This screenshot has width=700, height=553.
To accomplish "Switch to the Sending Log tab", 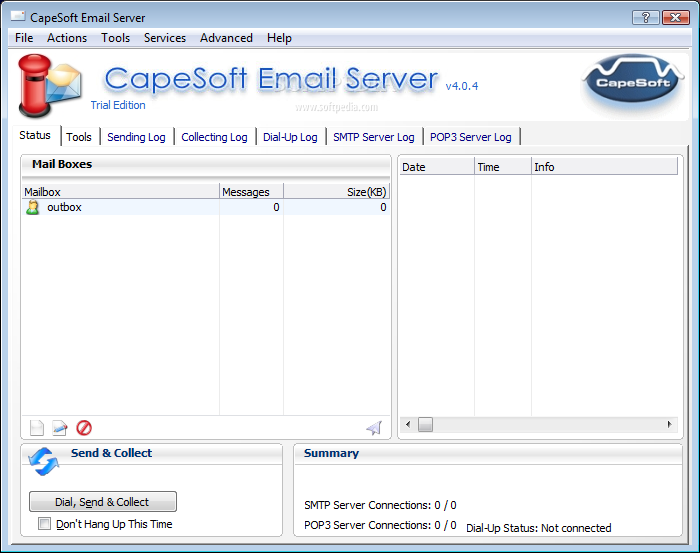I will pos(137,137).
